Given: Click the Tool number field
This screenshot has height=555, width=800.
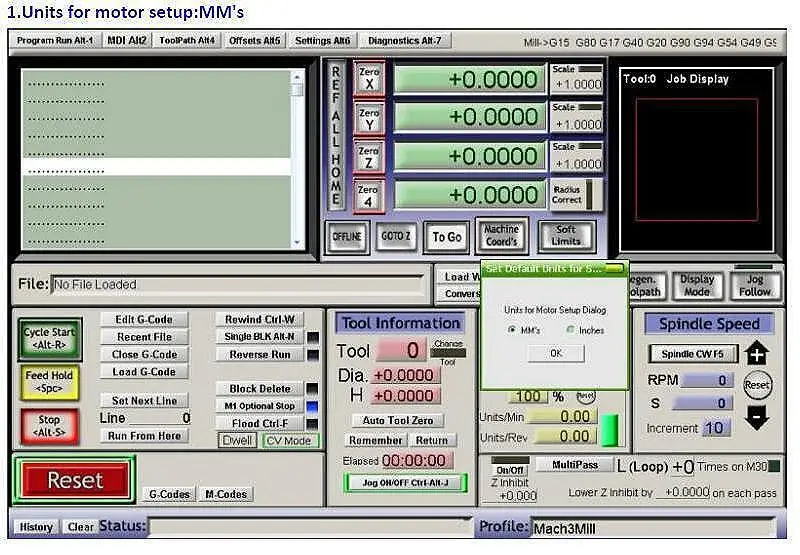Looking at the screenshot, I should [x=401, y=350].
